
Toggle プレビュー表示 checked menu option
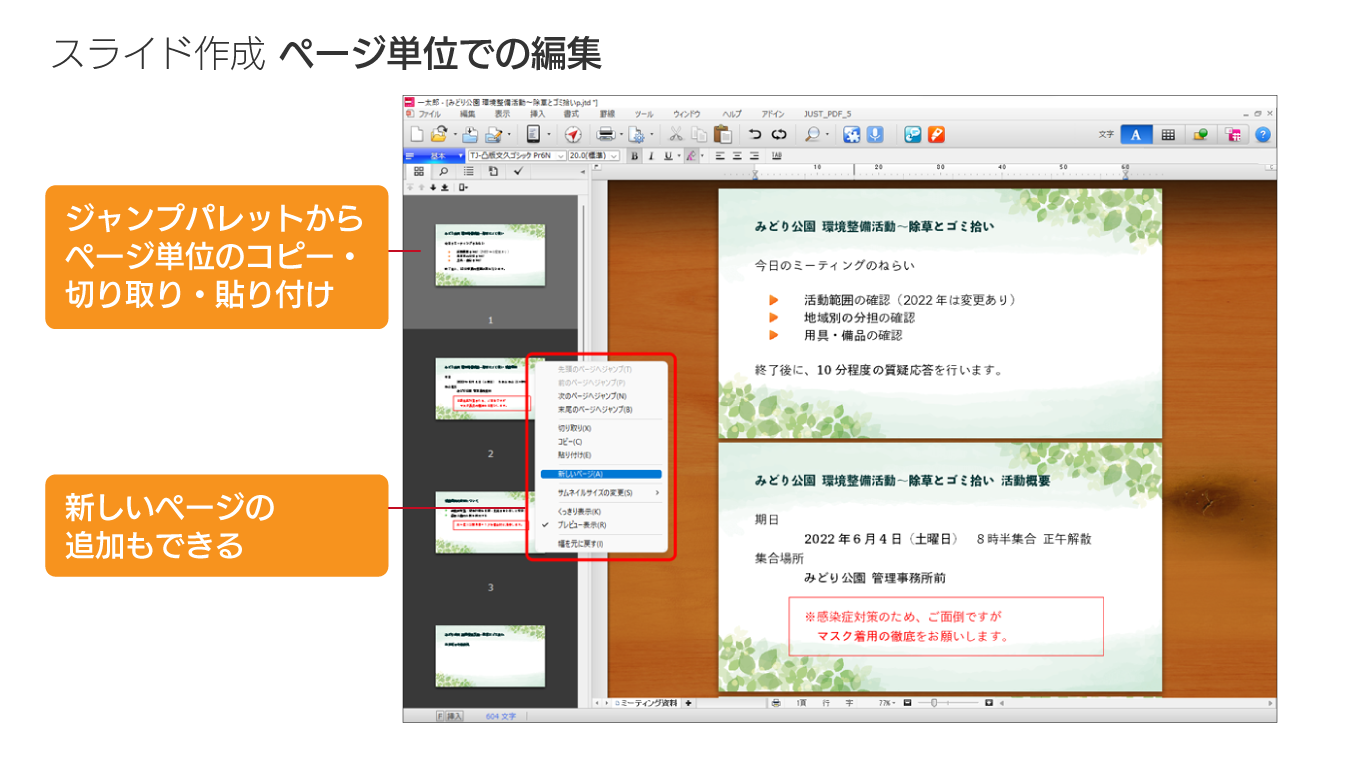tap(581, 525)
